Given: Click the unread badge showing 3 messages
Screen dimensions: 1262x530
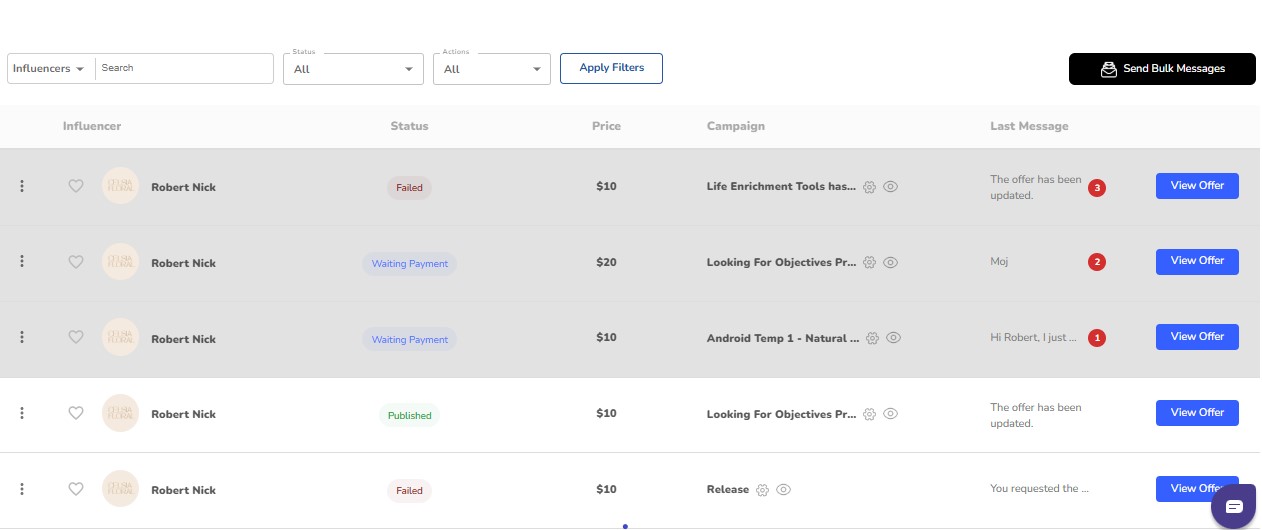Looking at the screenshot, I should point(1097,187).
